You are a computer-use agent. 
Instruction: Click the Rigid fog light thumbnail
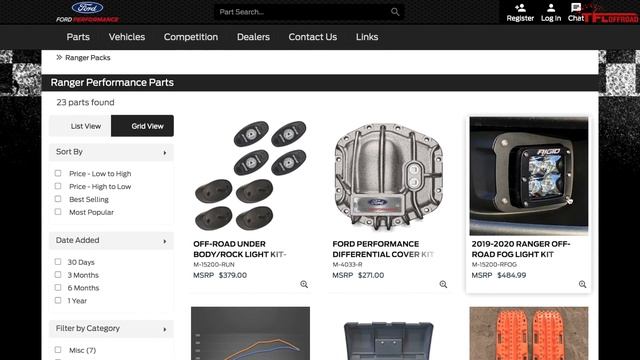click(529, 176)
